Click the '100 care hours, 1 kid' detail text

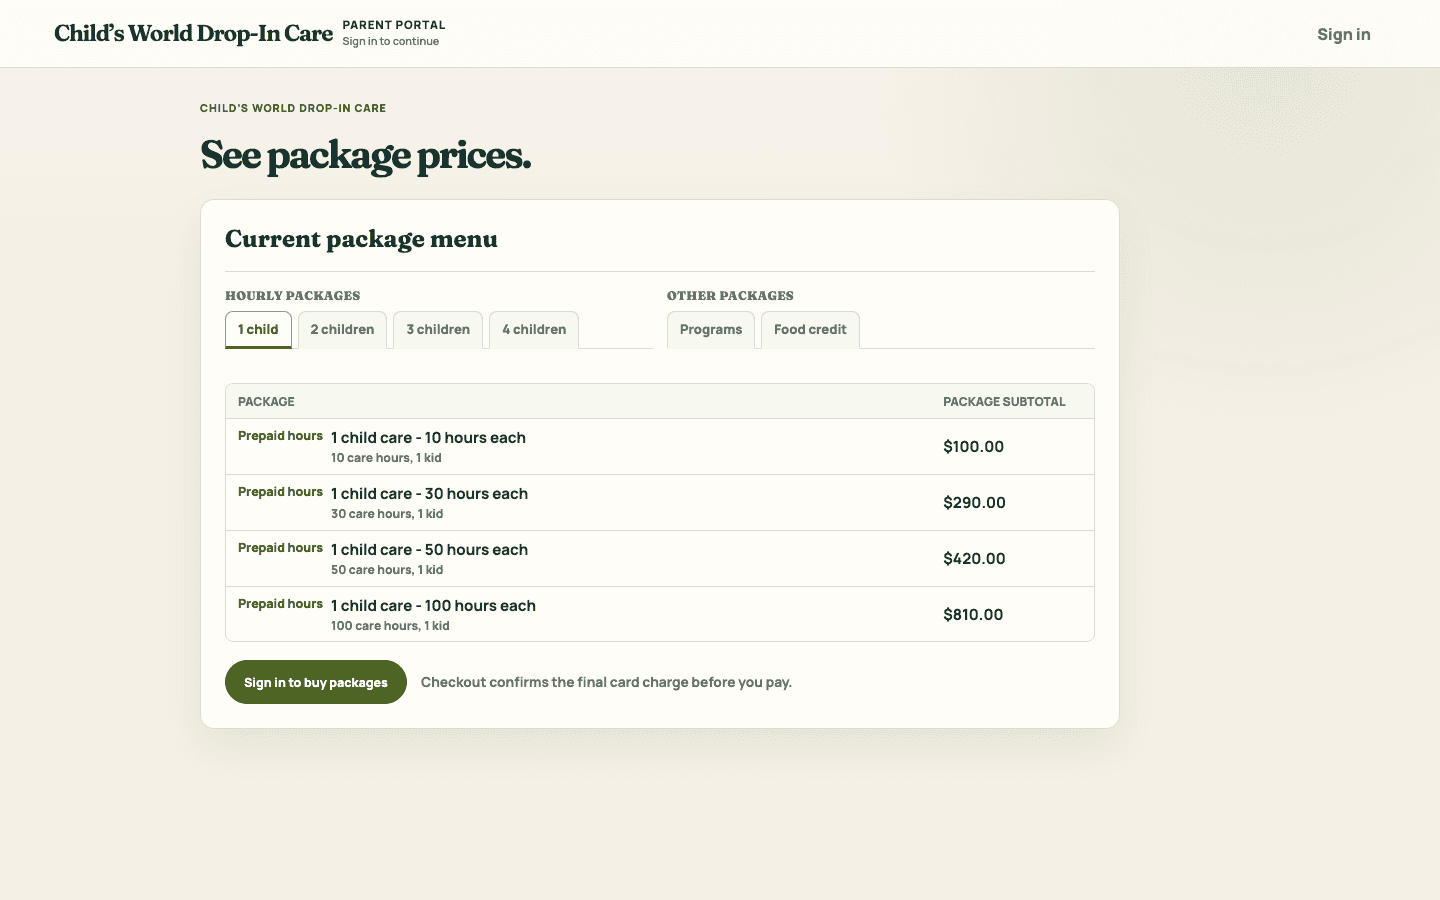click(x=390, y=626)
